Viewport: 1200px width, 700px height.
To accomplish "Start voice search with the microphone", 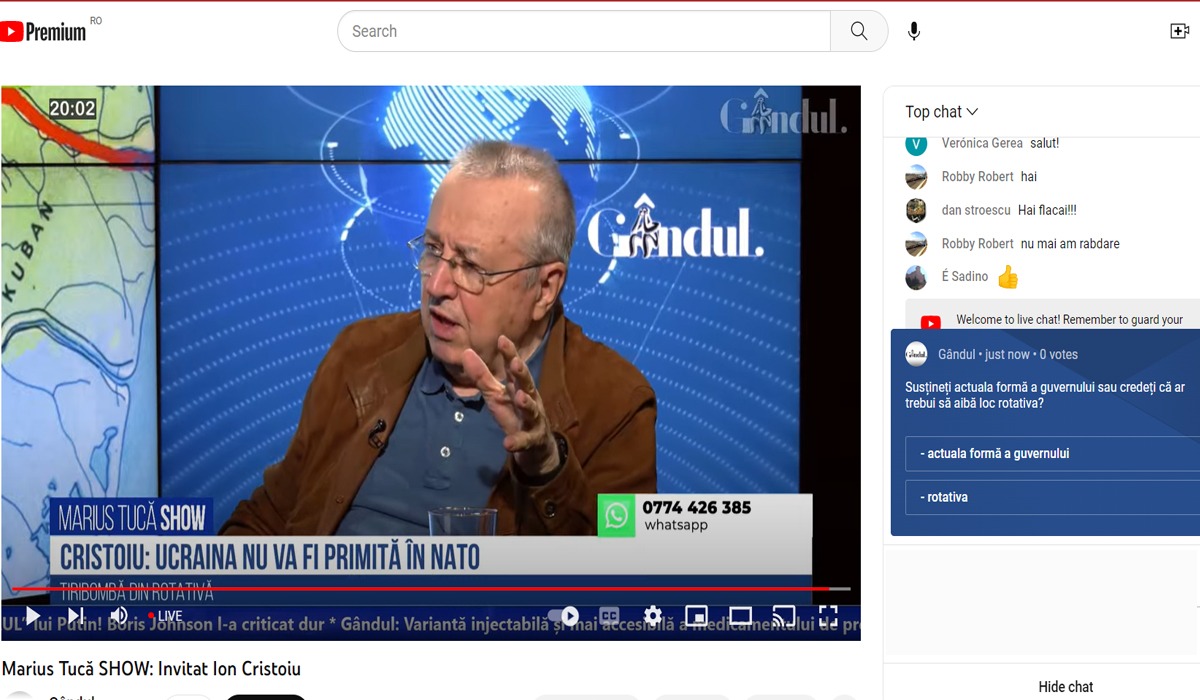I will tap(914, 31).
